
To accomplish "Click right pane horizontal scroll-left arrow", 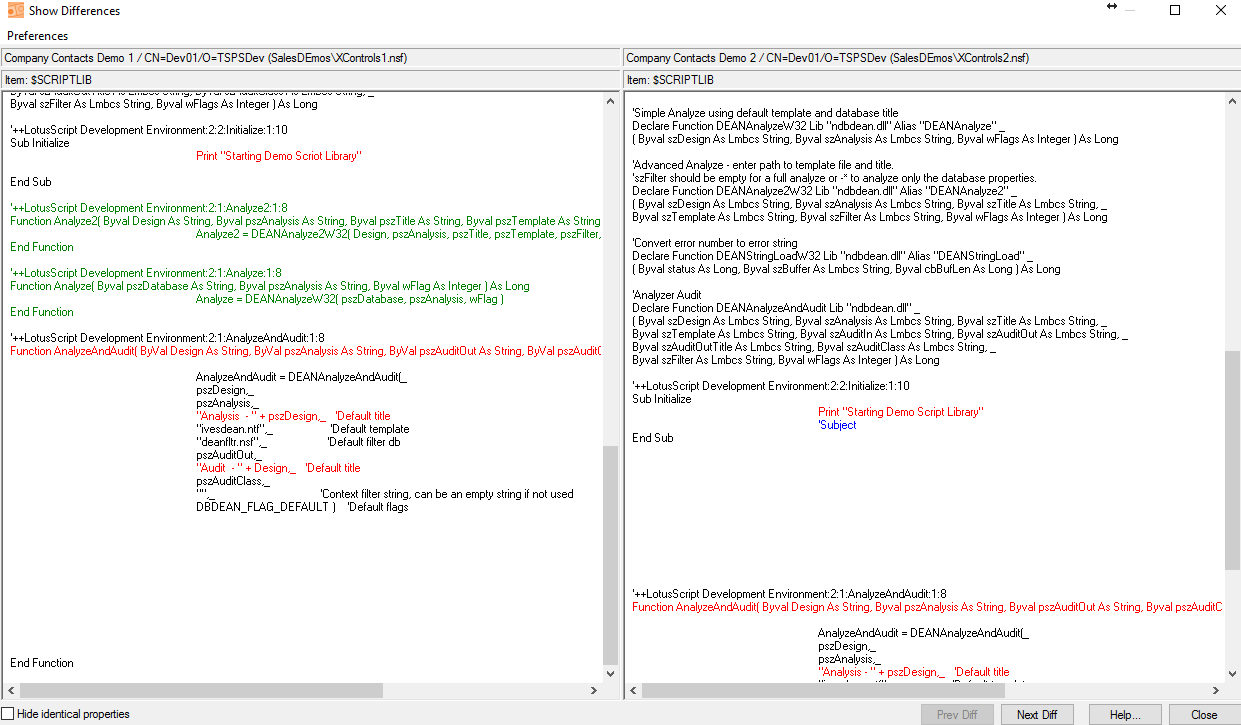I will click(633, 690).
